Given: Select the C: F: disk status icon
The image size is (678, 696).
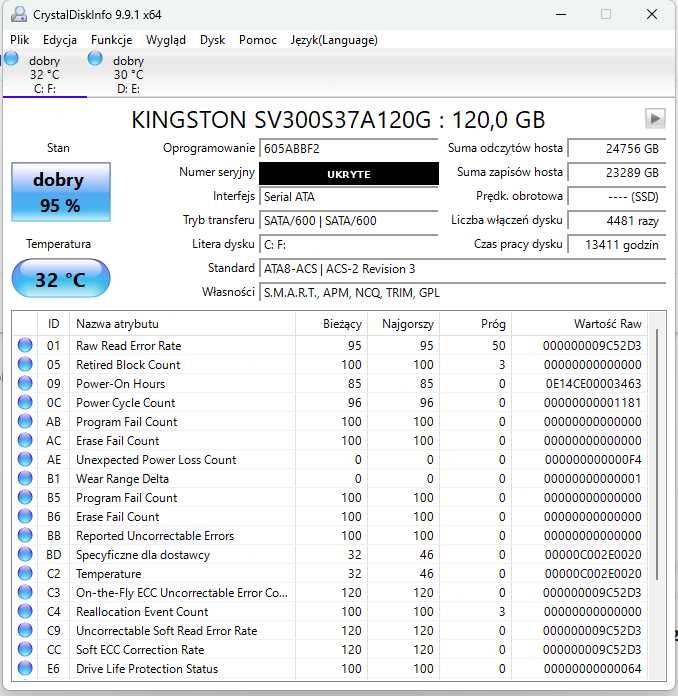Looking at the screenshot, I should pyautogui.click(x=11, y=58).
